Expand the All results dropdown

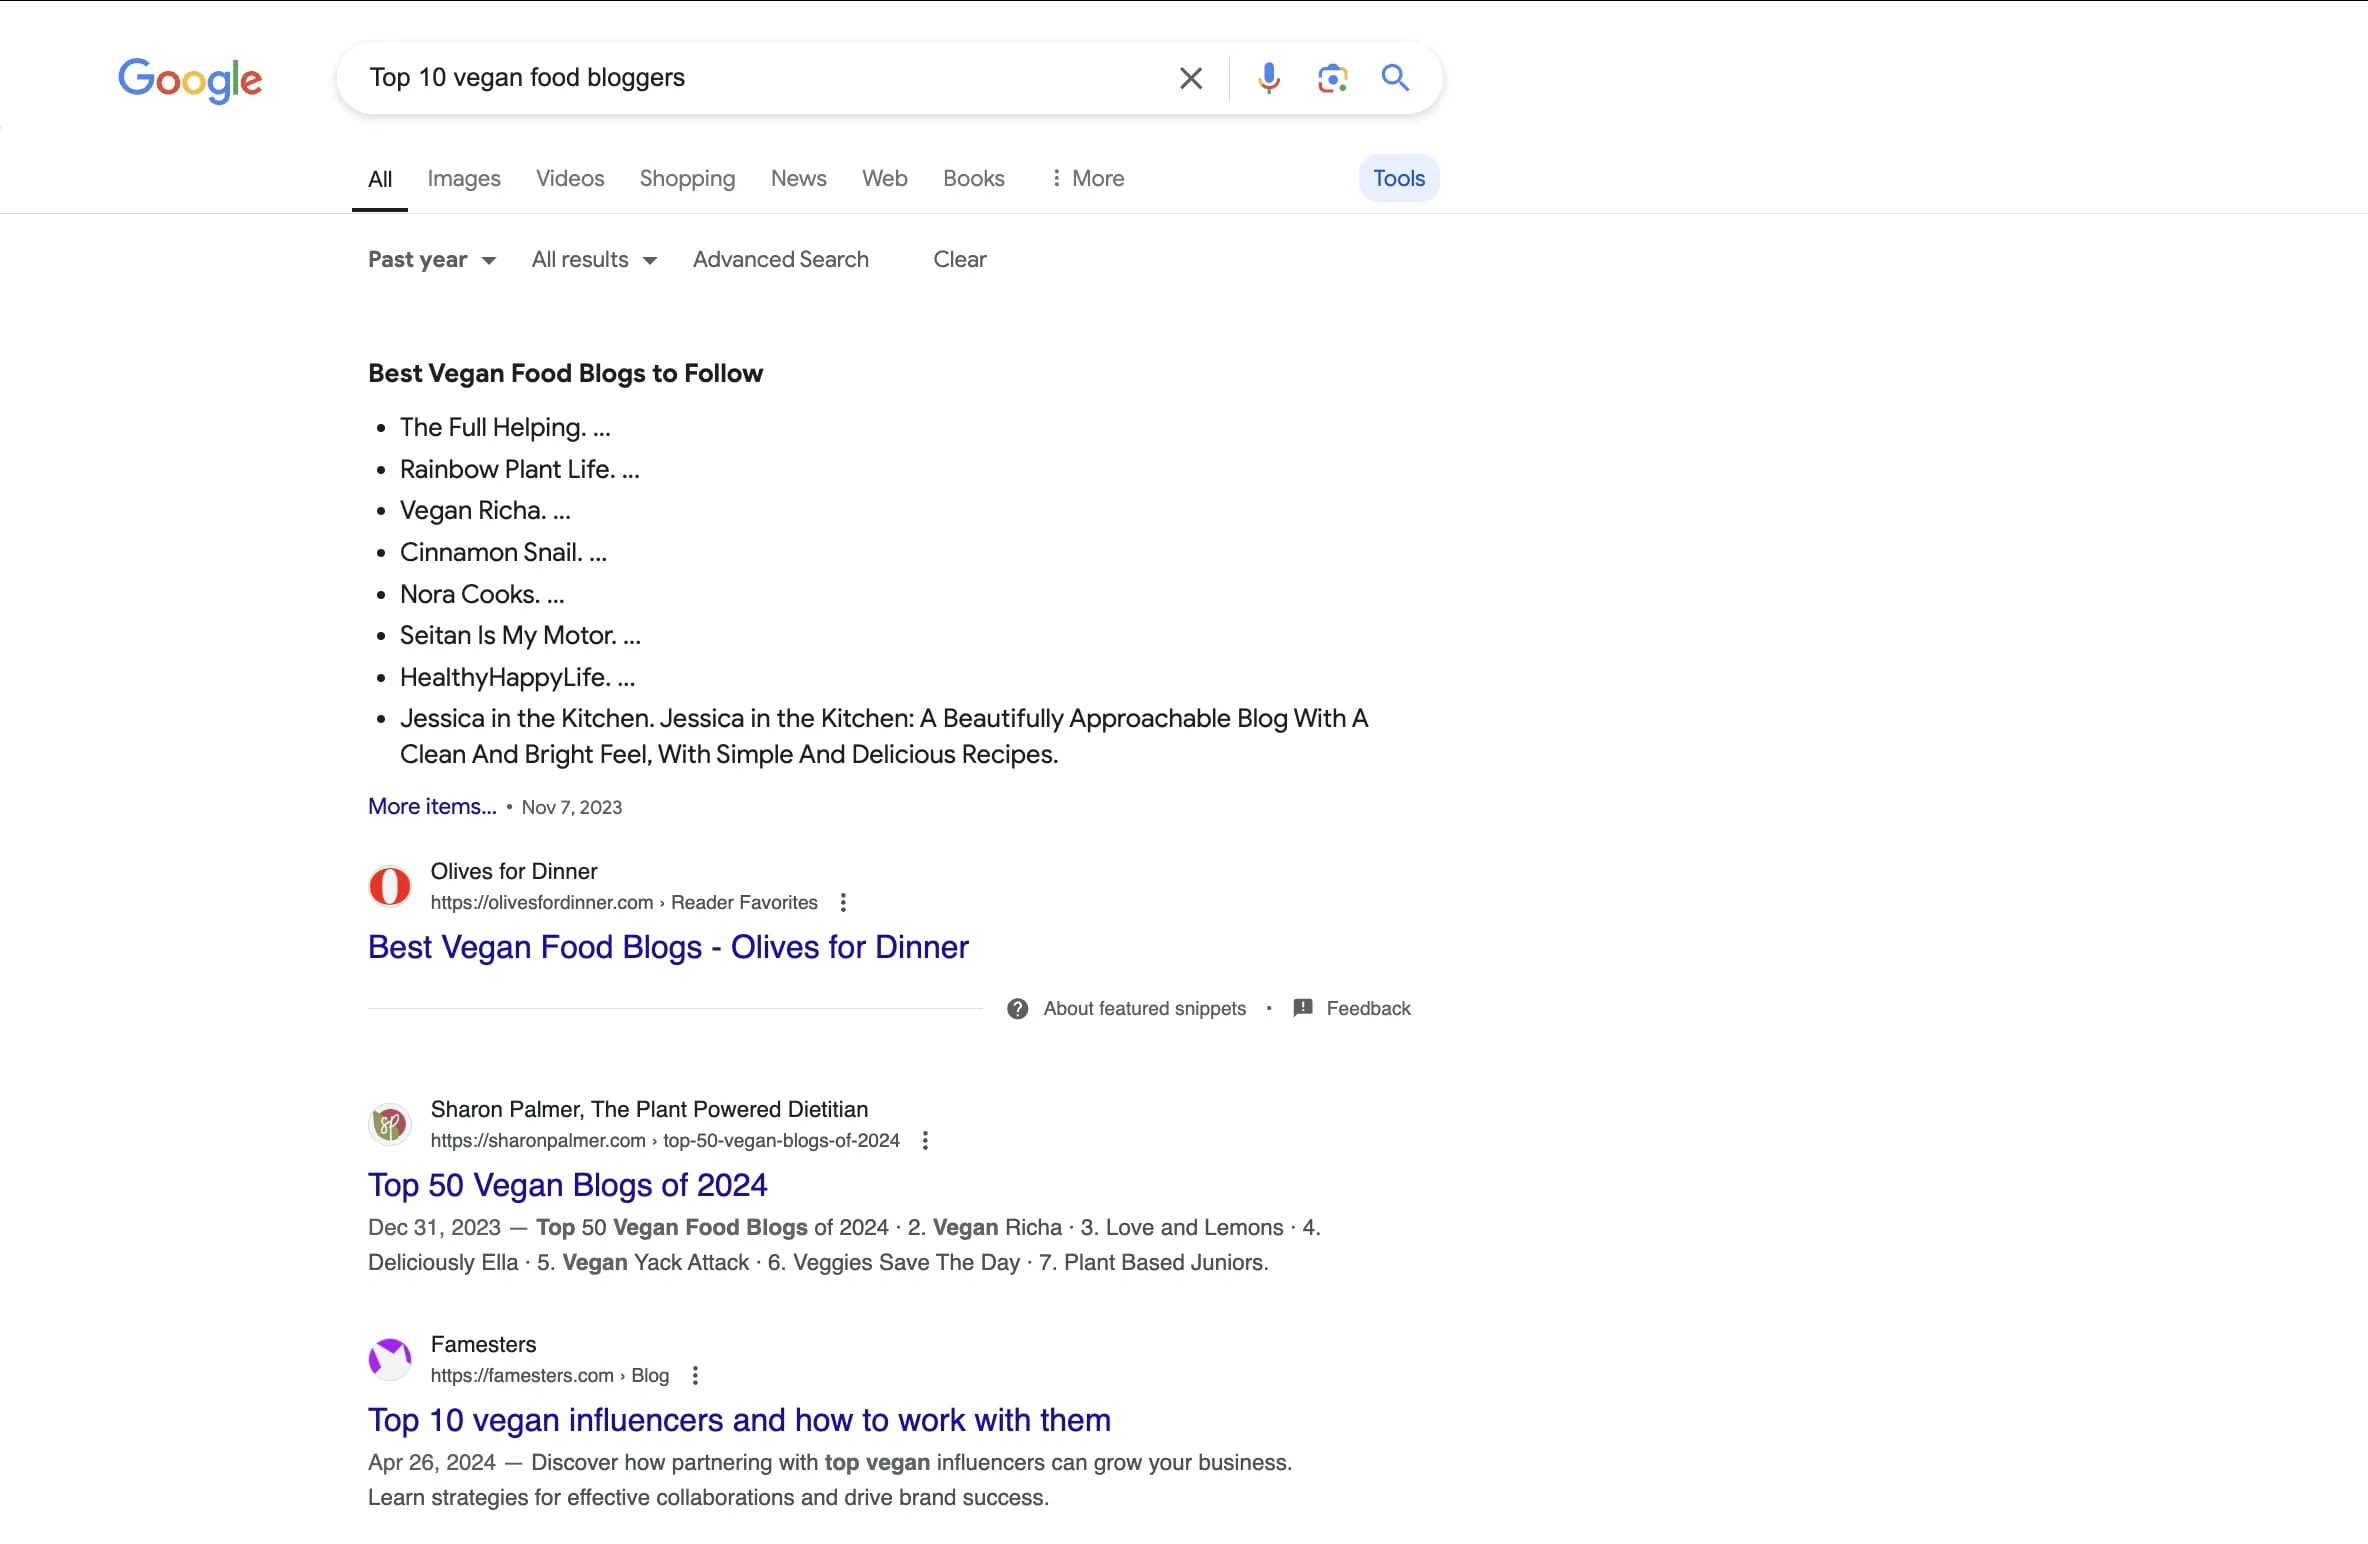tap(594, 260)
